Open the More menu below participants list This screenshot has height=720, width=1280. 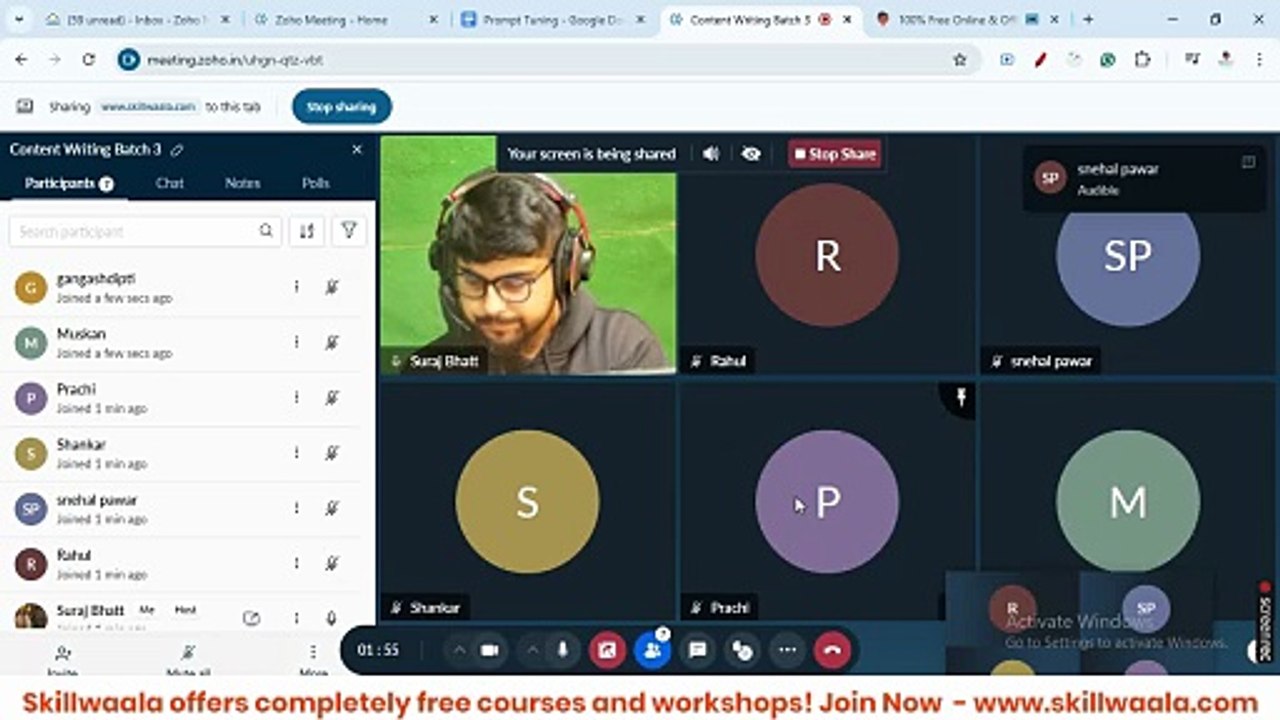click(313, 660)
